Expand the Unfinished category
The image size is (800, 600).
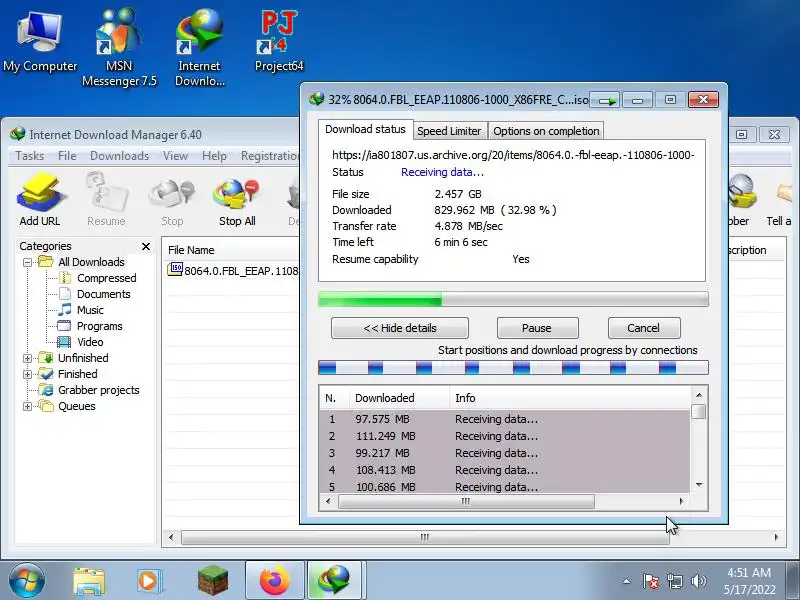[28, 358]
